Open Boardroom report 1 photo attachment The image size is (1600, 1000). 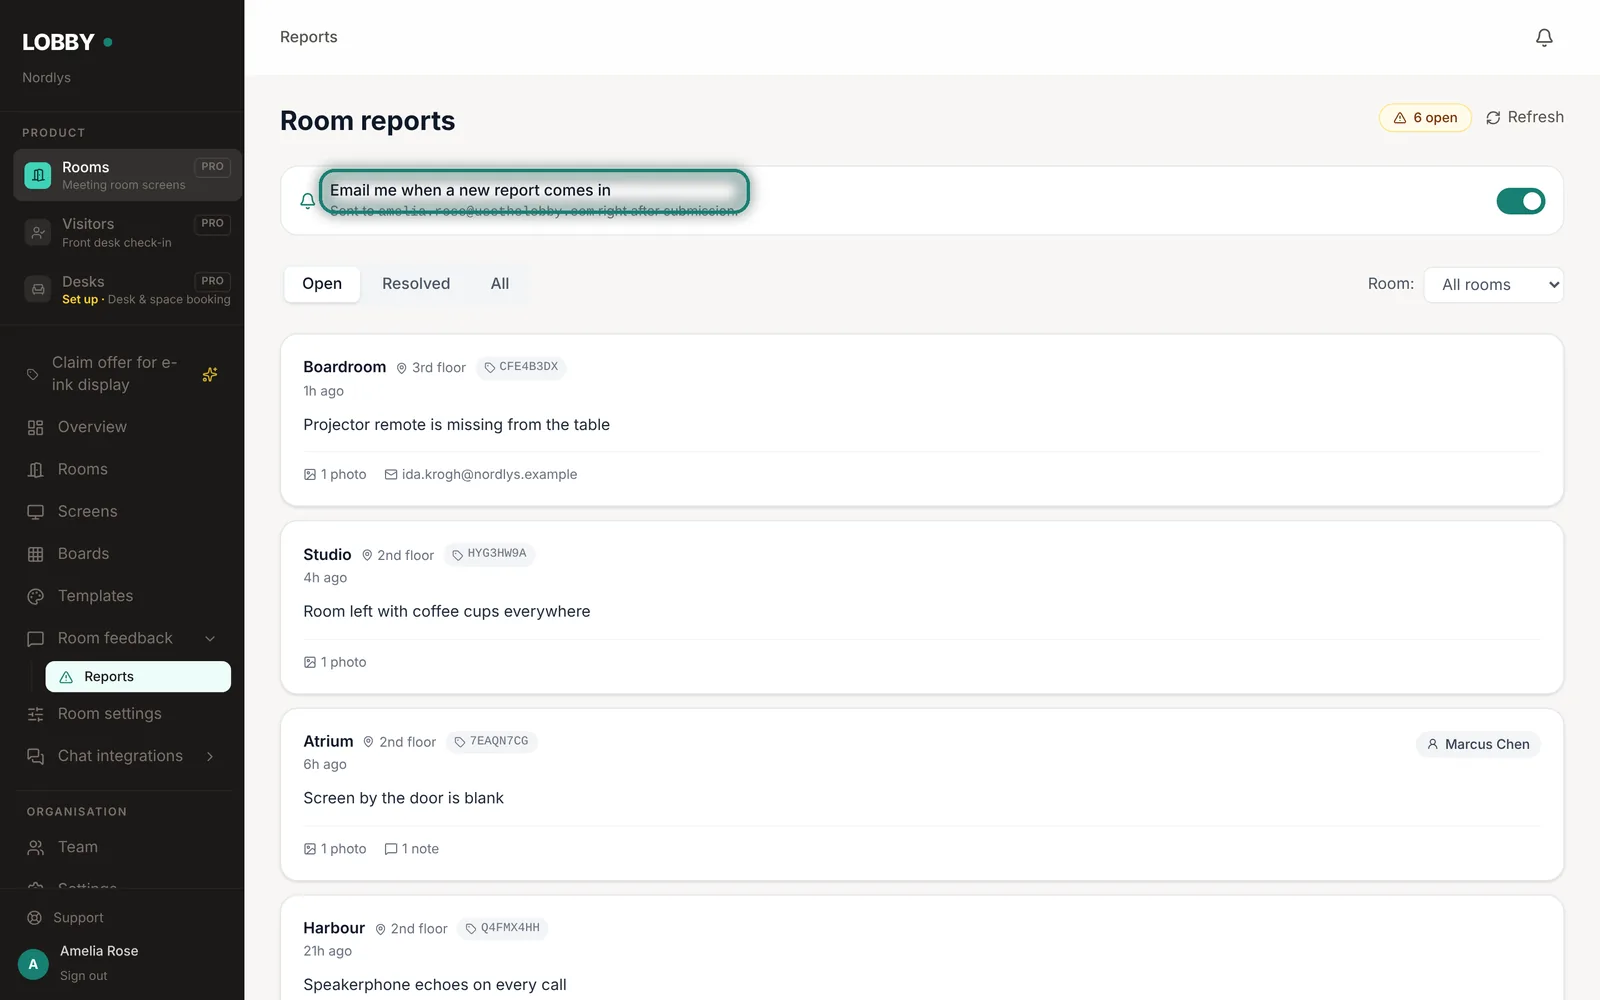[x=335, y=475]
